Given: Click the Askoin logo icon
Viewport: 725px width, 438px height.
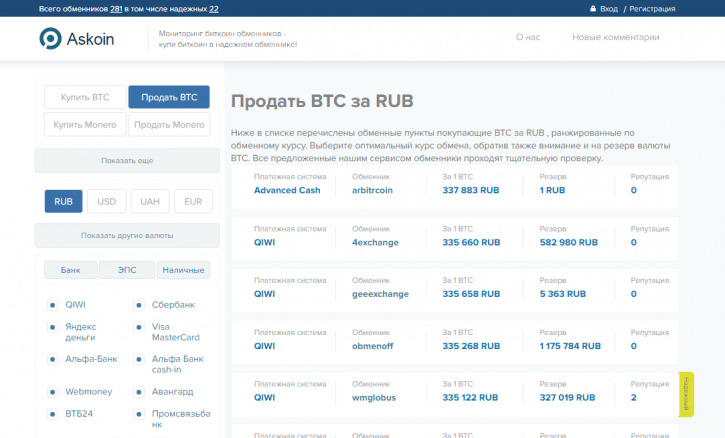Looking at the screenshot, I should coord(50,38).
